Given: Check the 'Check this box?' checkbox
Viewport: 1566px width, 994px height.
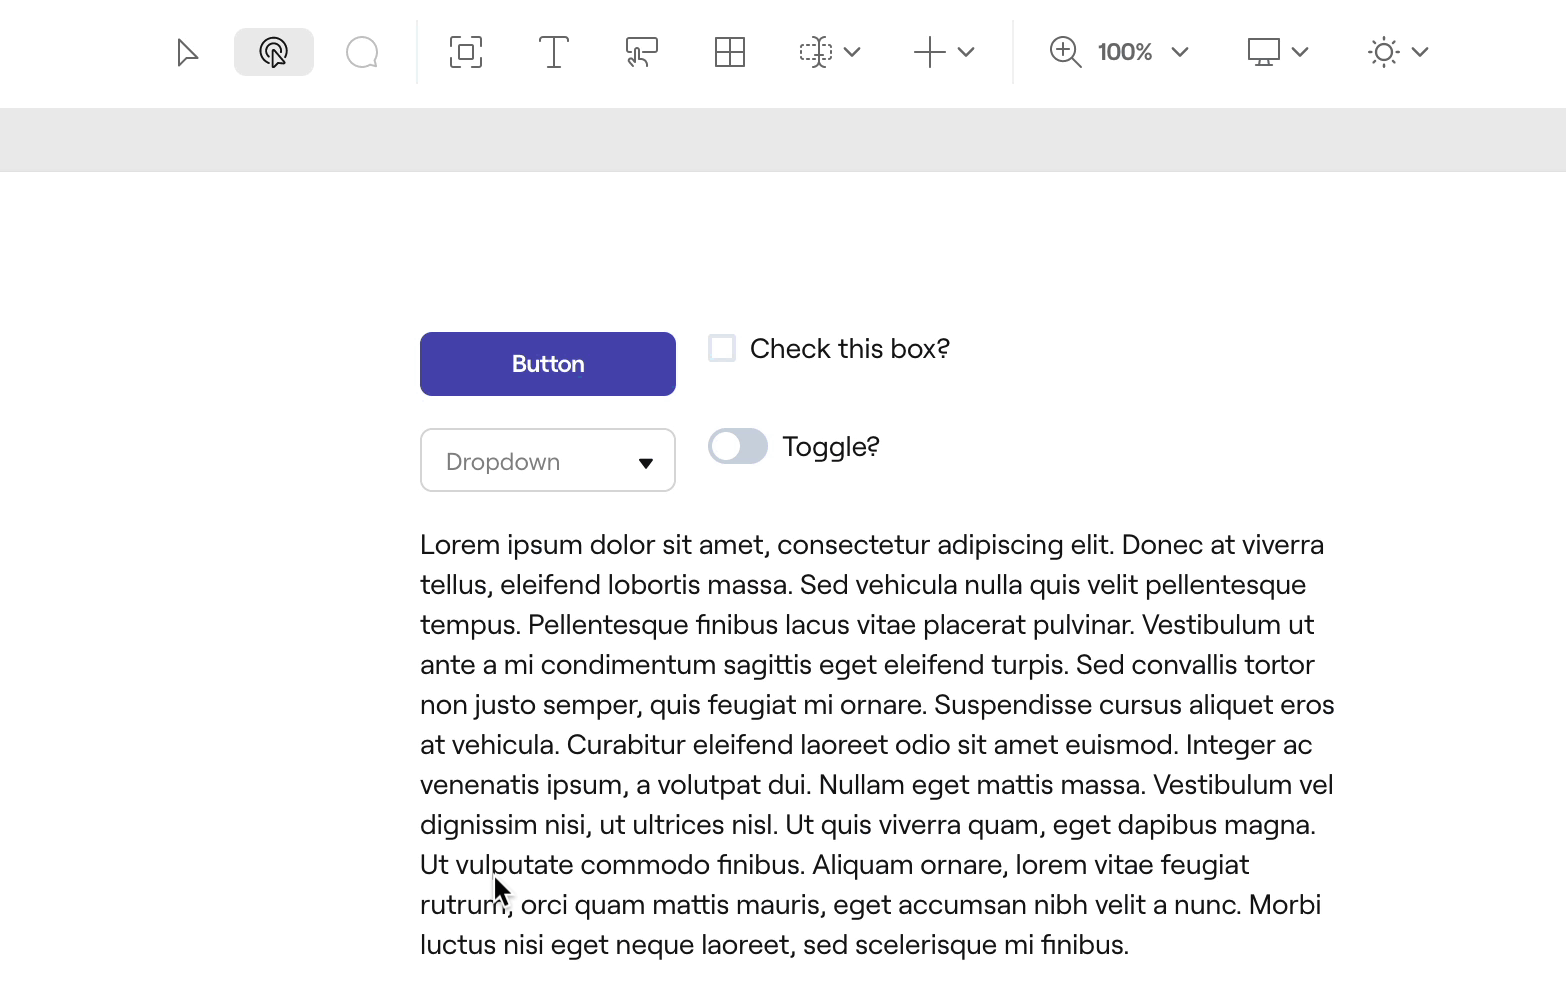Looking at the screenshot, I should pyautogui.click(x=722, y=348).
